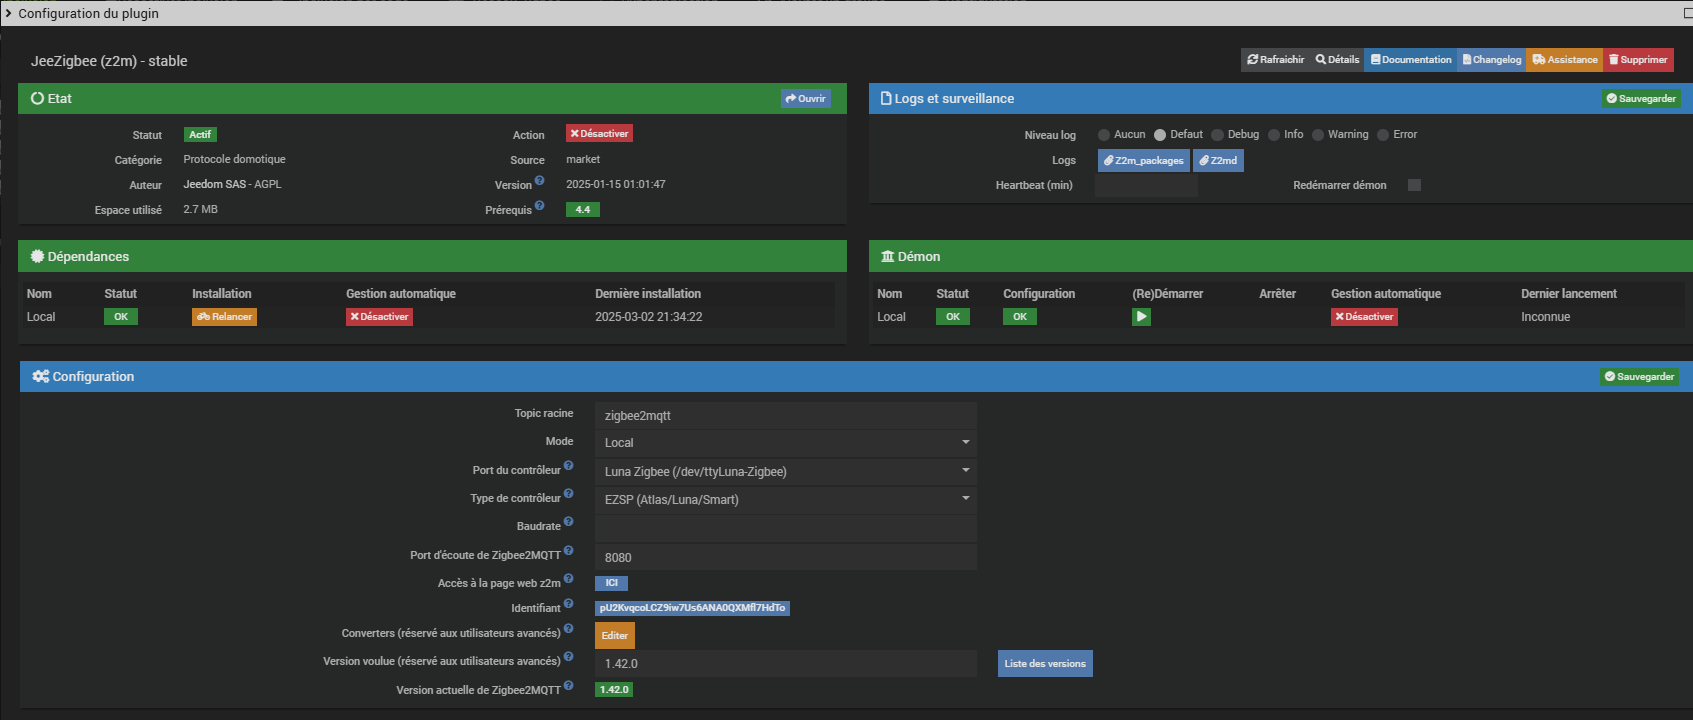The image size is (1693, 720).
Task: Open the Mode dropdown
Action: (785, 443)
